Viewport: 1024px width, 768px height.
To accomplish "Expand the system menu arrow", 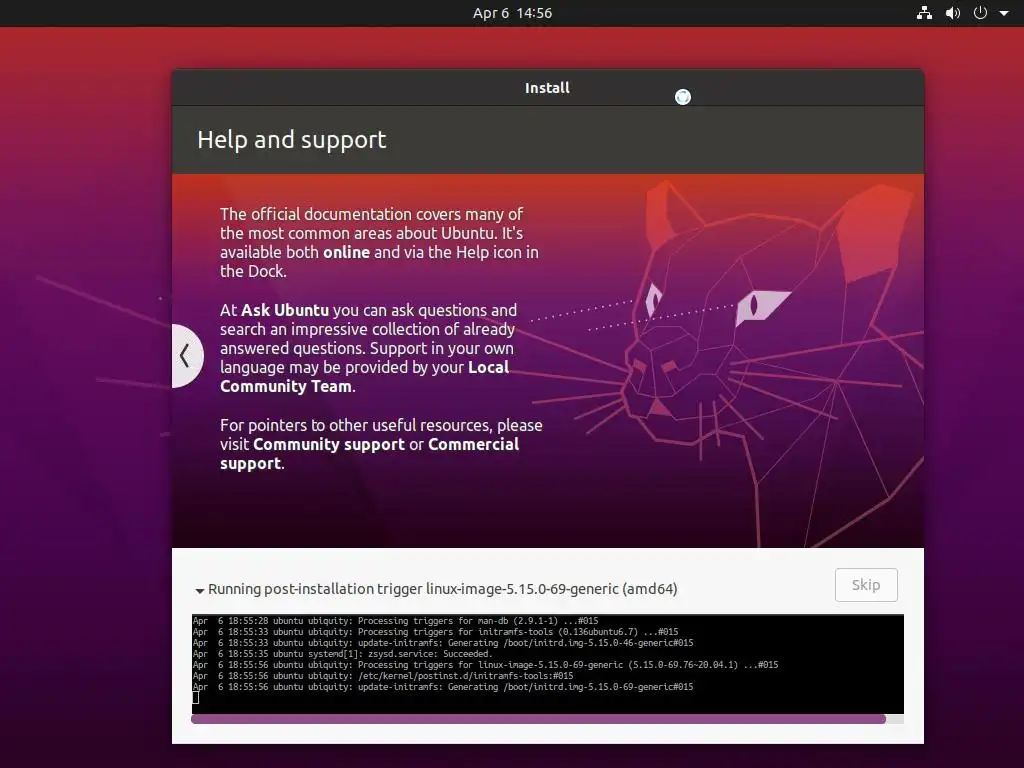I will tap(1004, 13).
